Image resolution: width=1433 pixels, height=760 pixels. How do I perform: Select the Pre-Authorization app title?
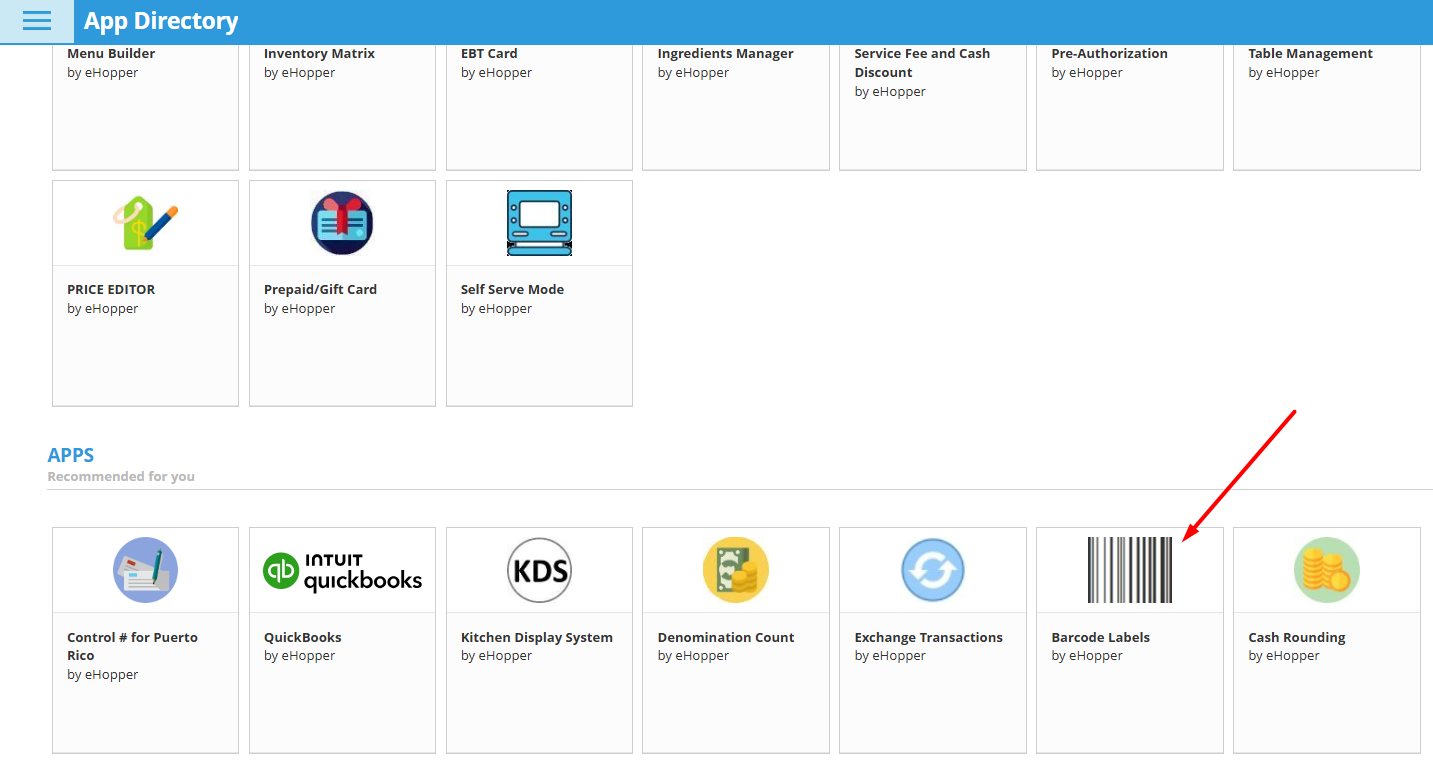tap(1109, 54)
